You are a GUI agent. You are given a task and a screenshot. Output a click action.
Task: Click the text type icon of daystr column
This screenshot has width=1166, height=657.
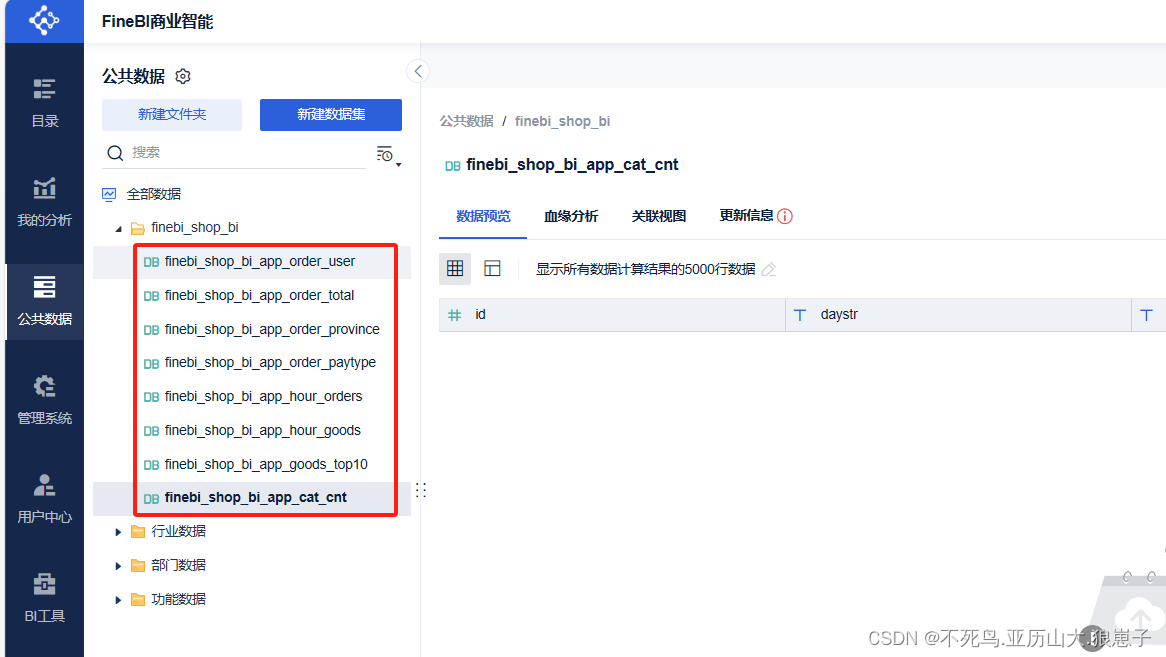(800, 315)
